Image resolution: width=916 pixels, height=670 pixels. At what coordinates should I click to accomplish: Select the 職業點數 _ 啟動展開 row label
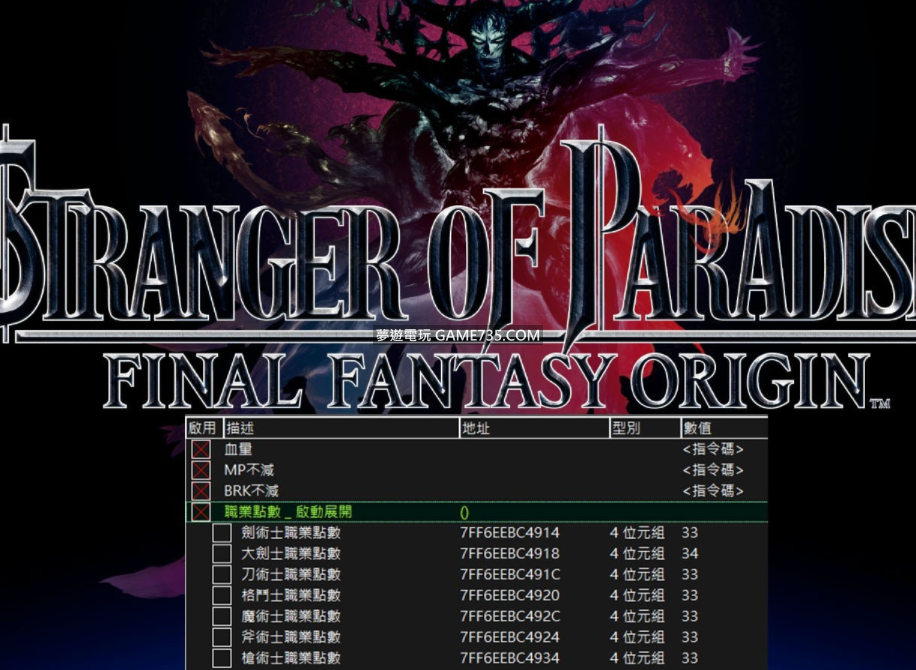pos(288,512)
